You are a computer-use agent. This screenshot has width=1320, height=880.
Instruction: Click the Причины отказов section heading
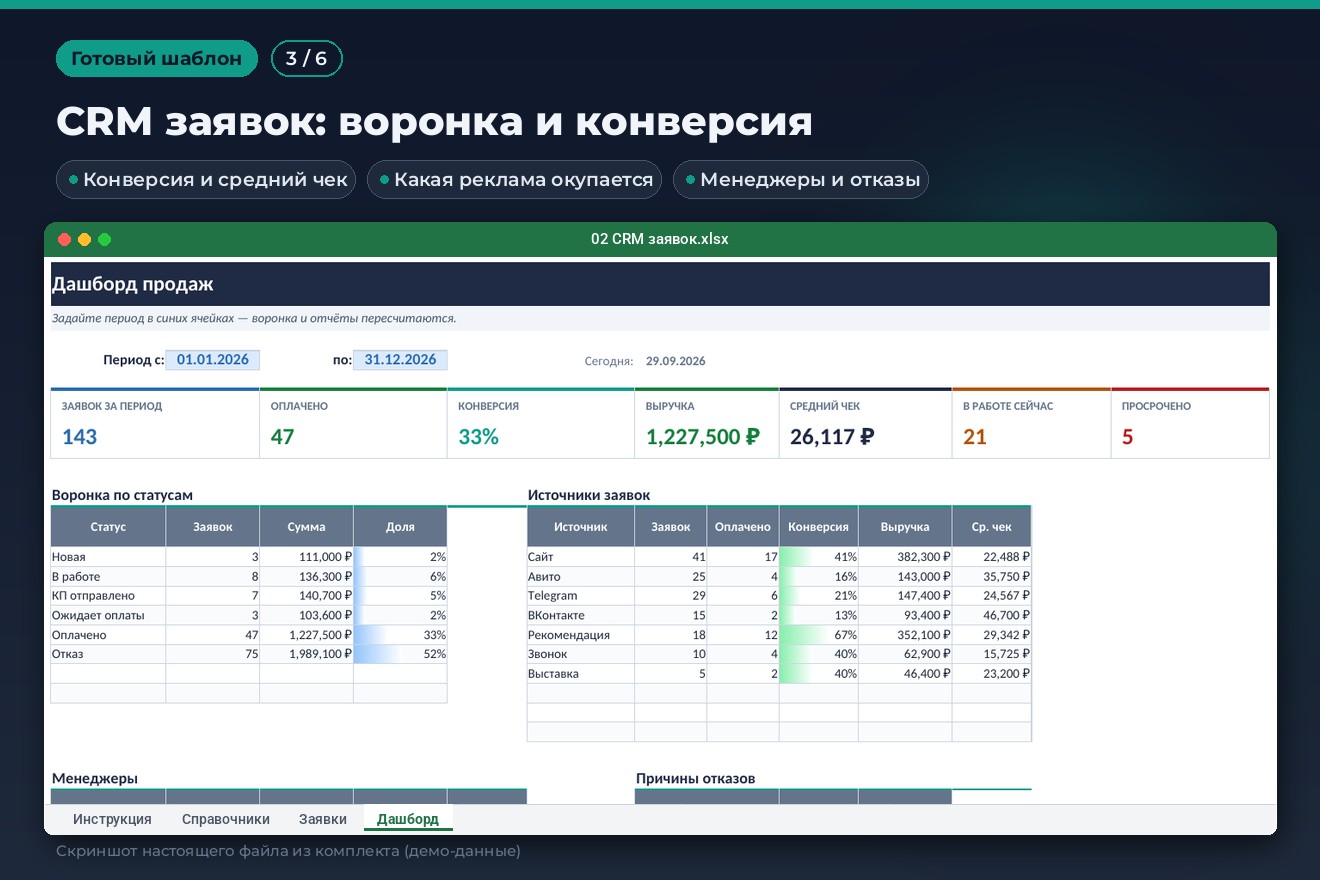coord(696,778)
